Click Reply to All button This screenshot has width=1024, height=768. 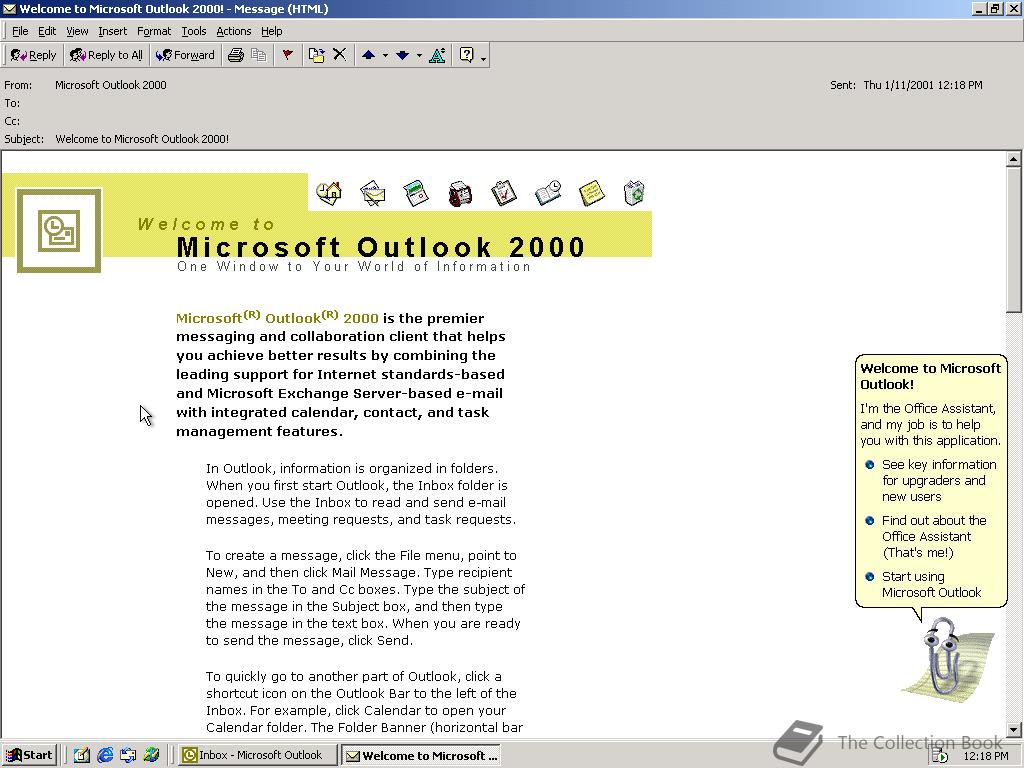point(106,56)
